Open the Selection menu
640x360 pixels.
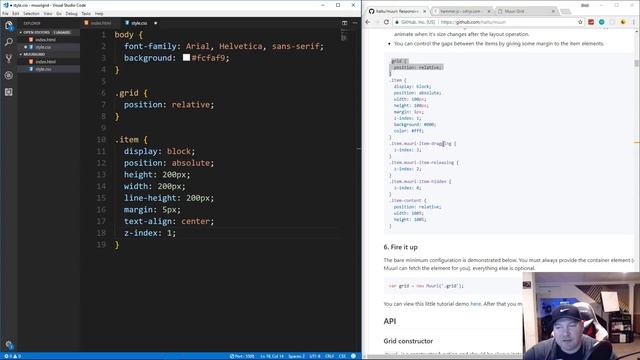pyautogui.click(x=31, y=13)
